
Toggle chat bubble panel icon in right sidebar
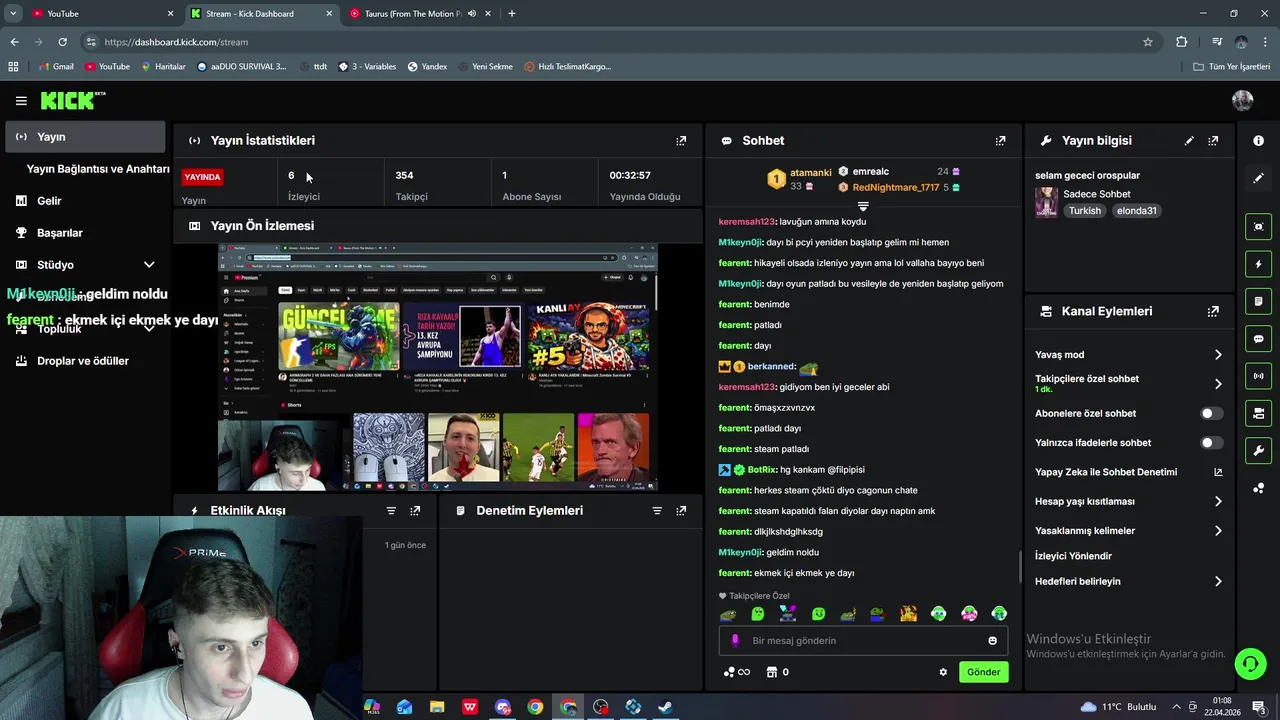pos(1258,339)
